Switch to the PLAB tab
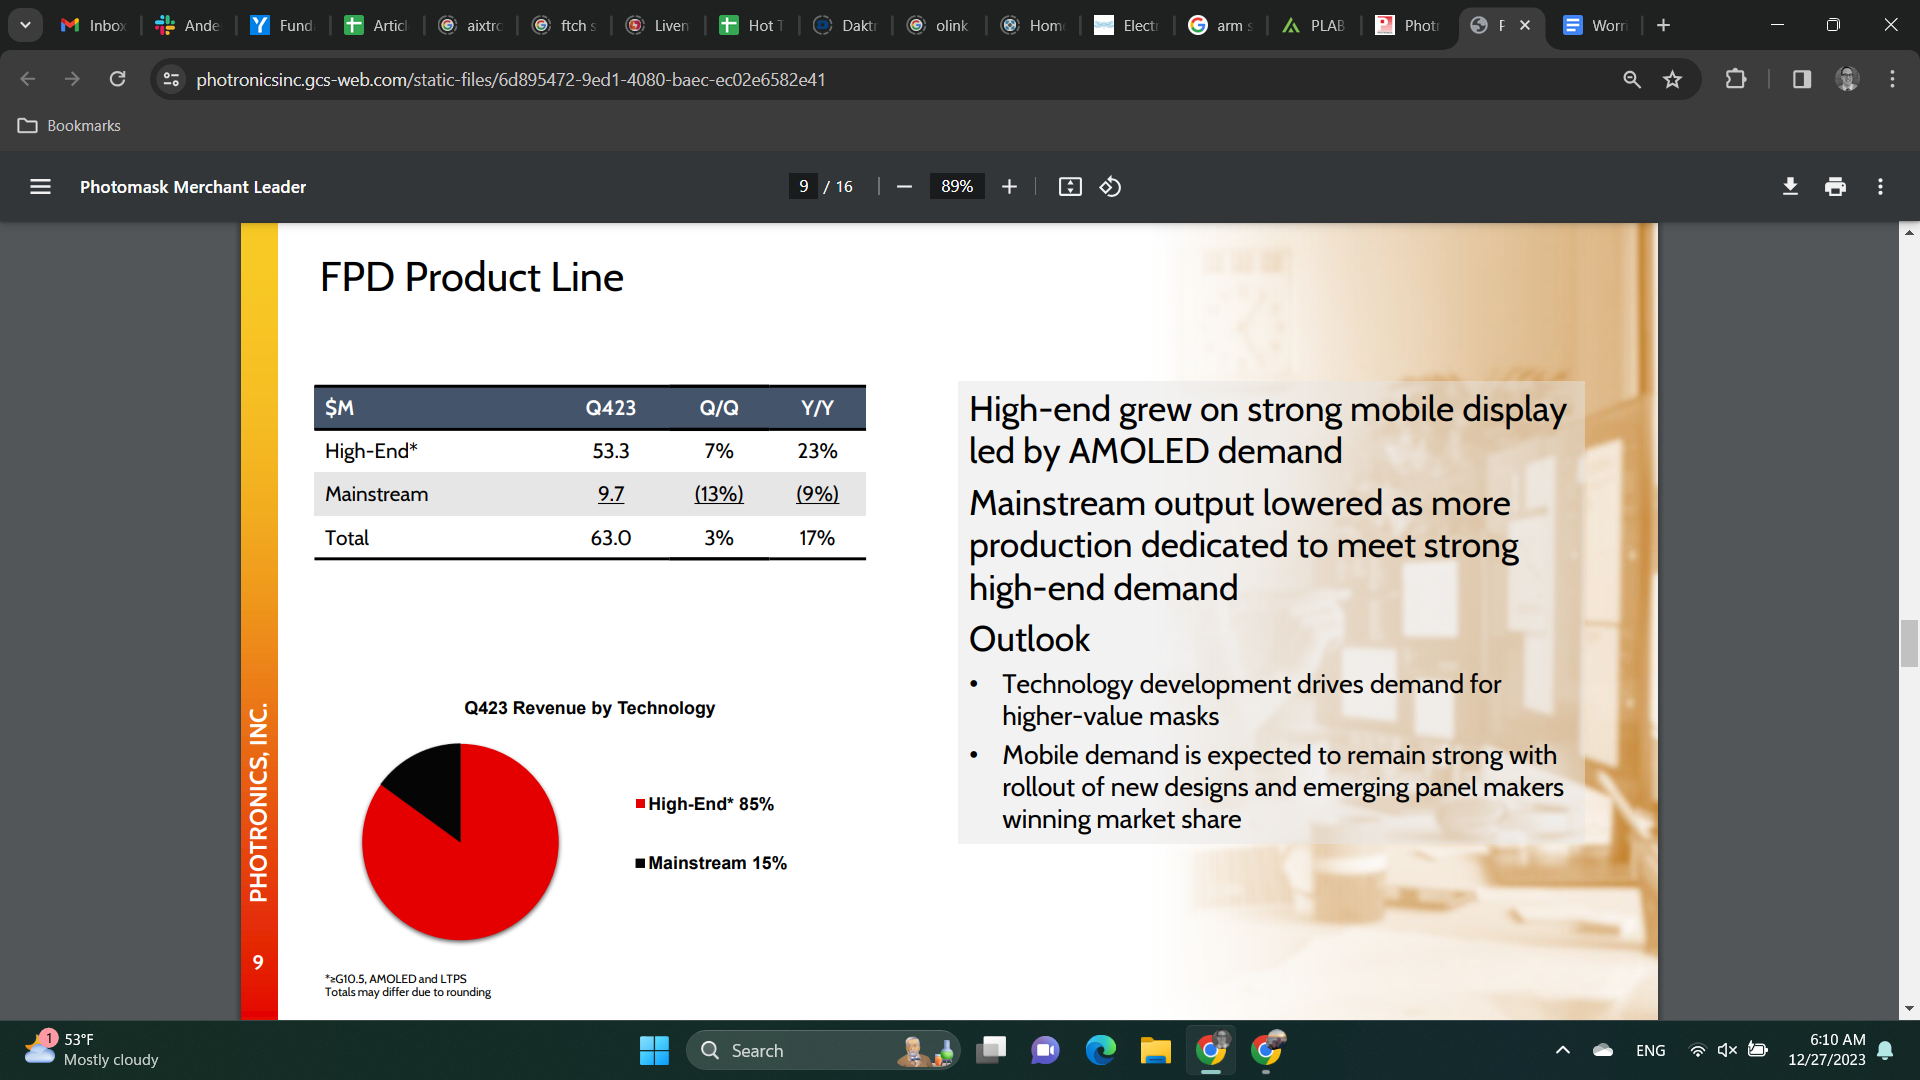1920x1080 pixels. click(x=1314, y=25)
